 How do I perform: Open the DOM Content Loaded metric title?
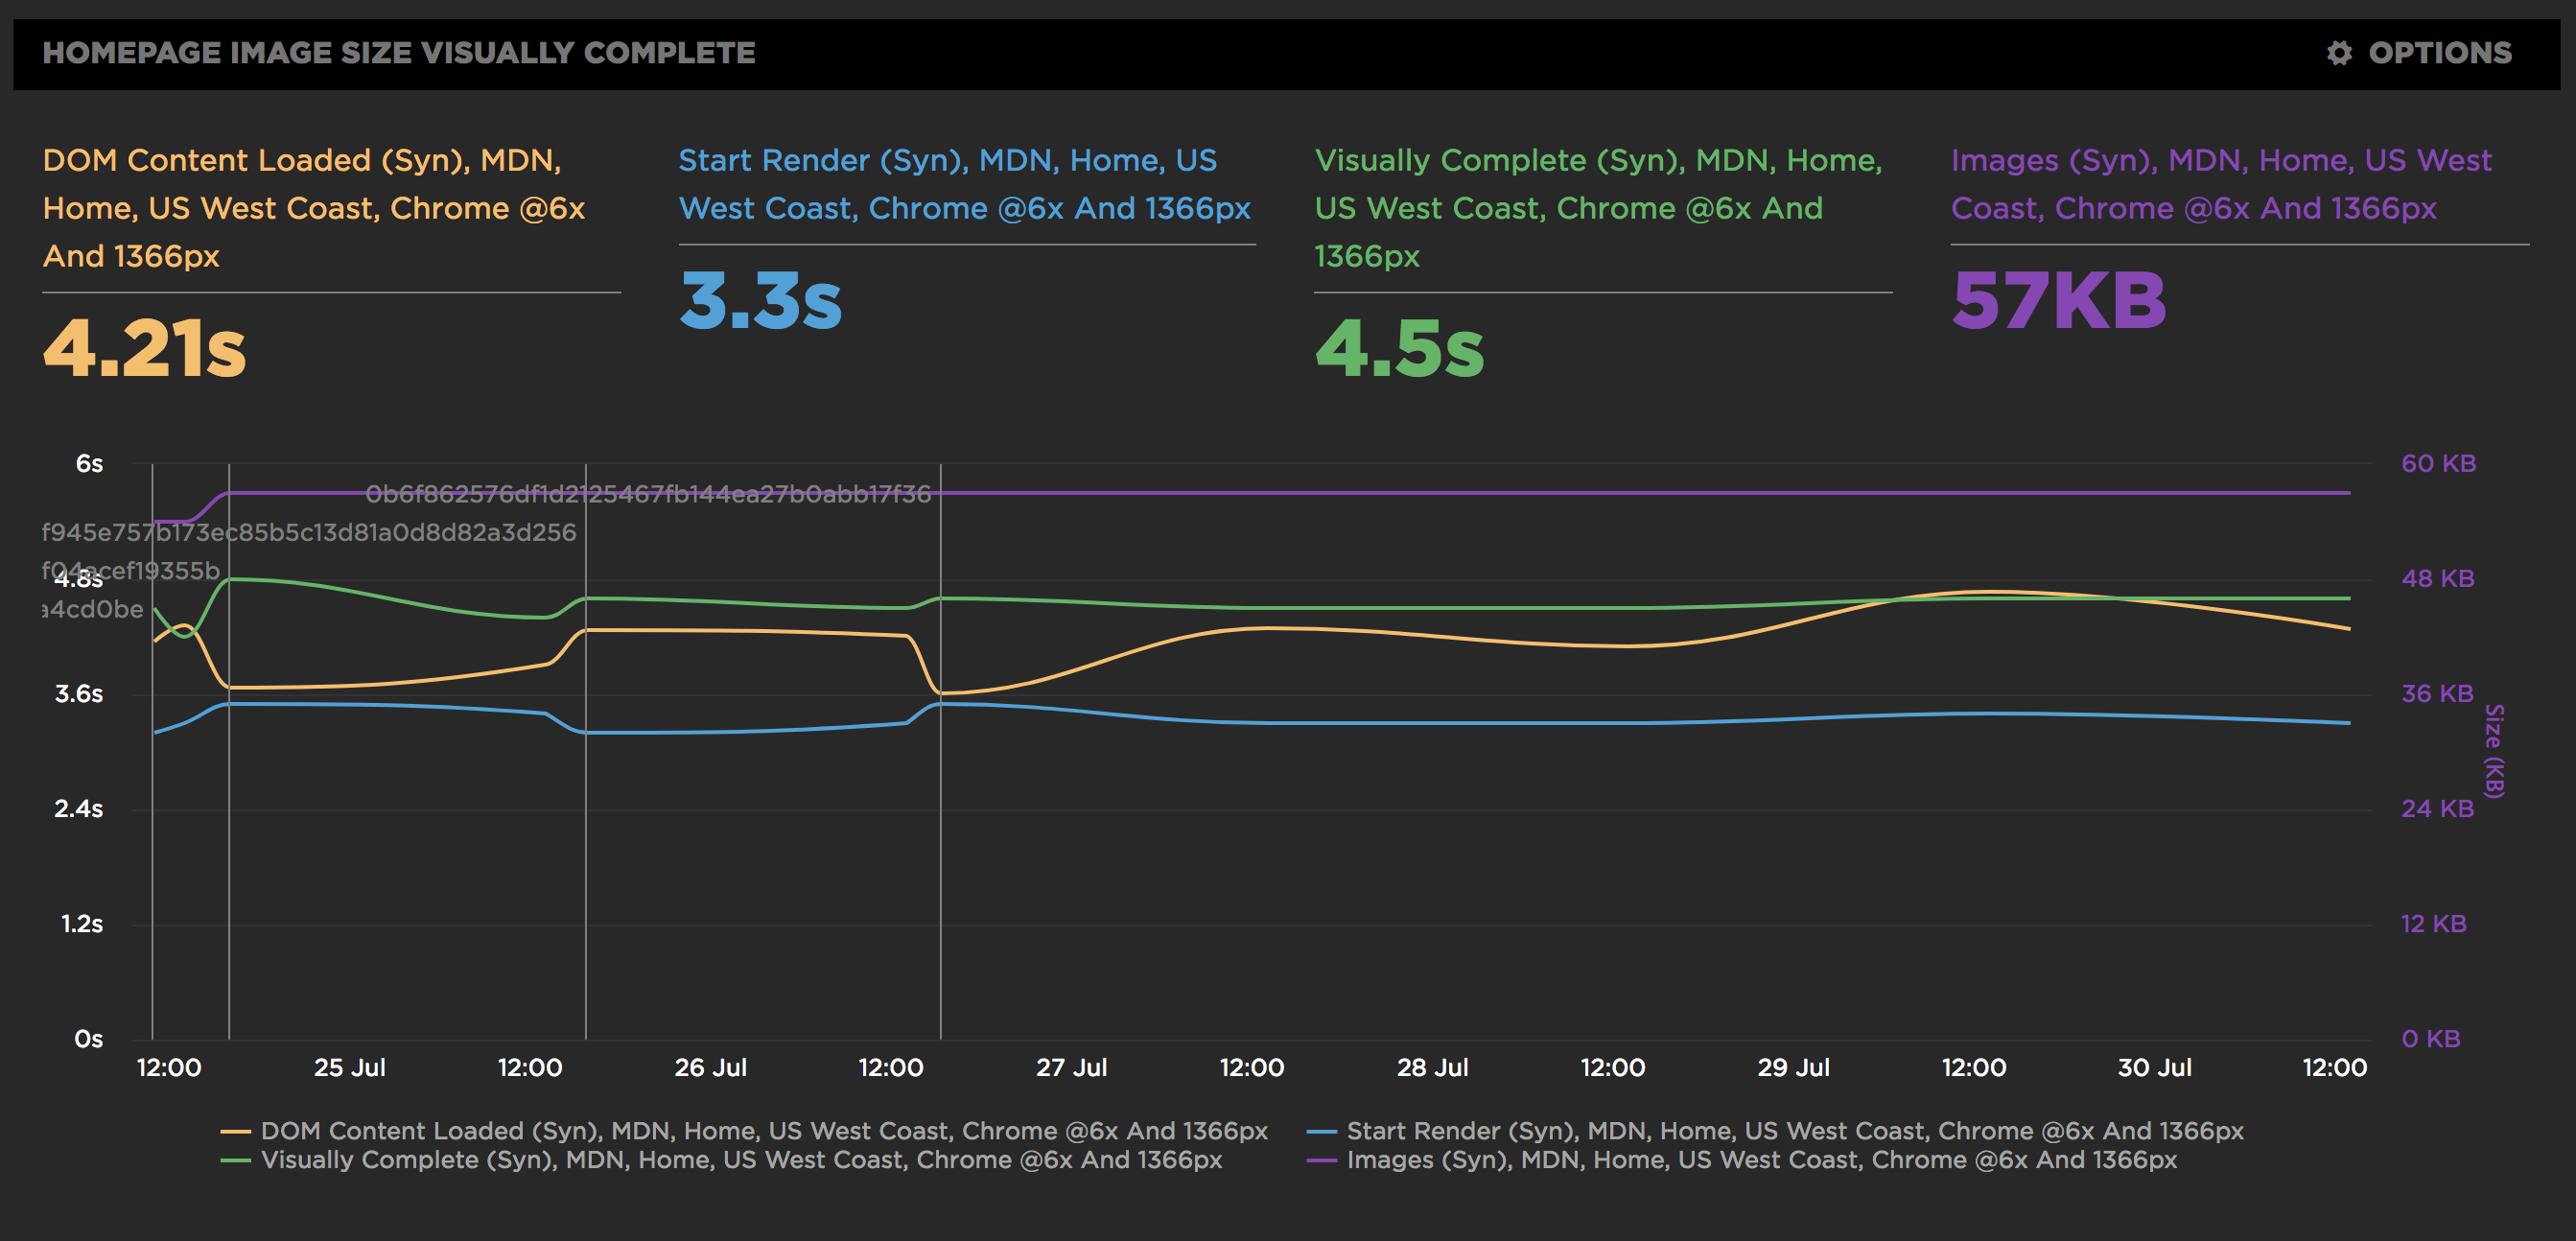pos(313,208)
